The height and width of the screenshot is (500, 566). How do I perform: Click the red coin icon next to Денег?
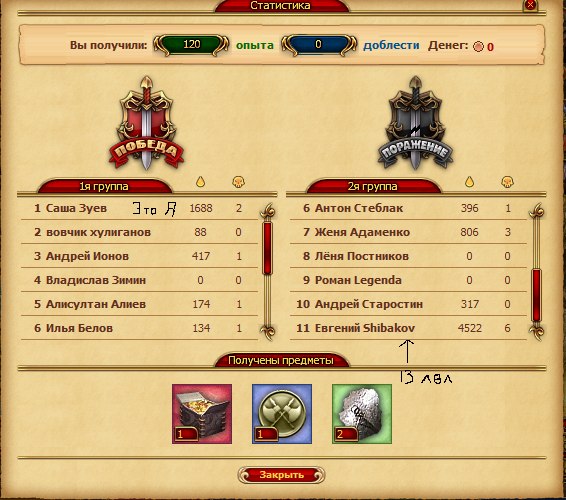[x=478, y=47]
